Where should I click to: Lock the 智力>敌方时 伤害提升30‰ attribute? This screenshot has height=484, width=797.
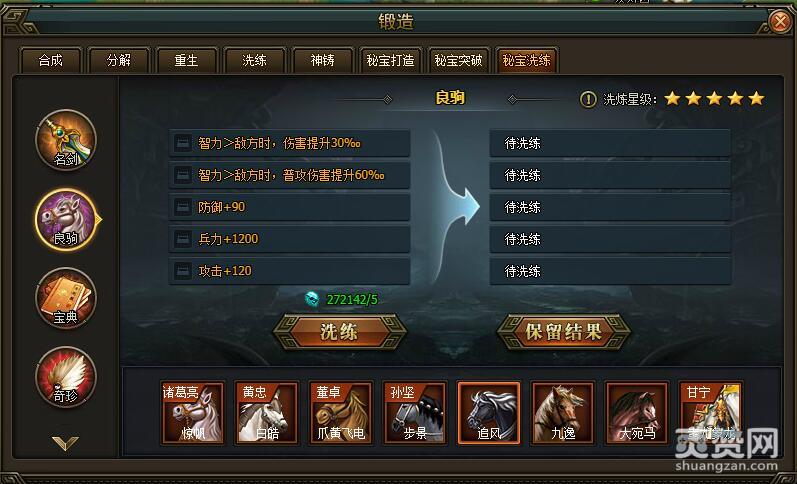coord(182,143)
